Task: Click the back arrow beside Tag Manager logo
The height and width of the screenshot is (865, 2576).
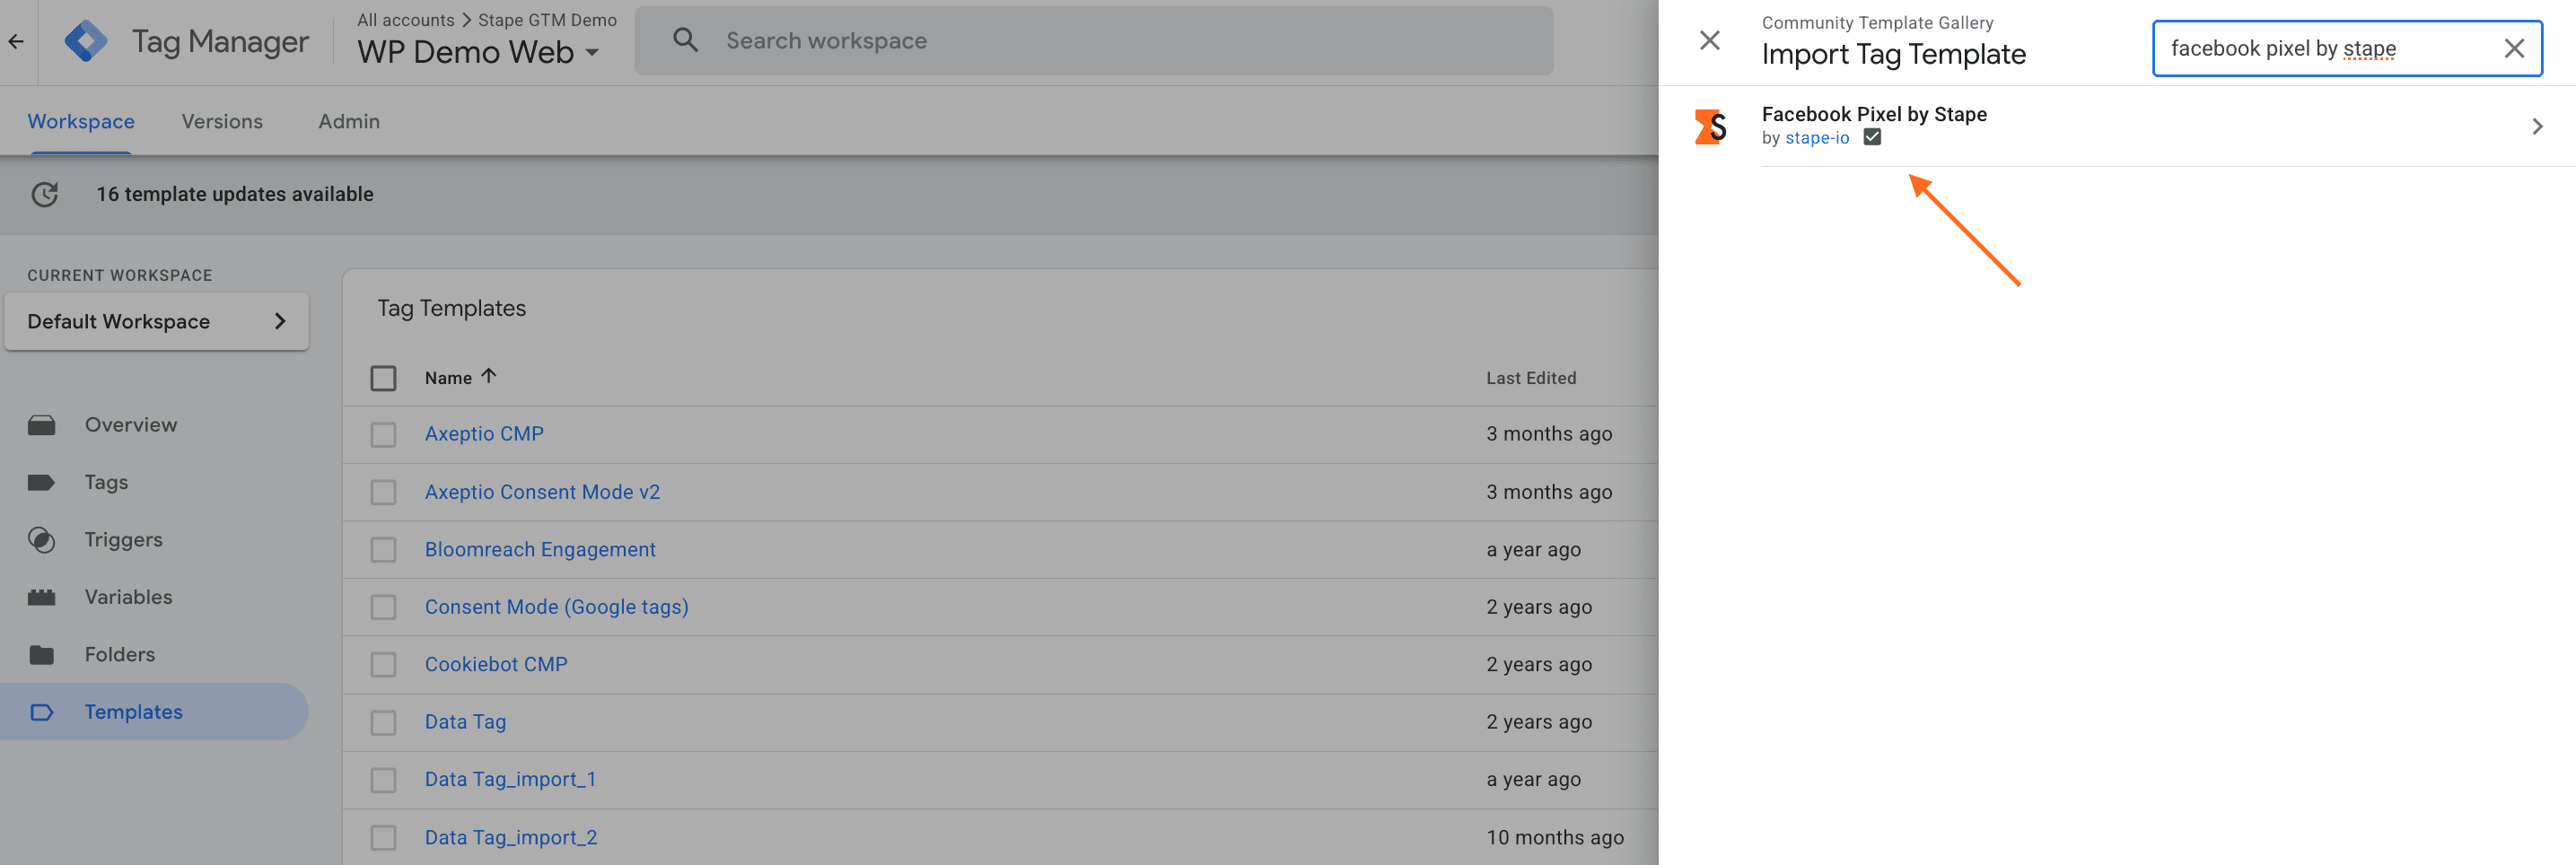Action: 16,41
